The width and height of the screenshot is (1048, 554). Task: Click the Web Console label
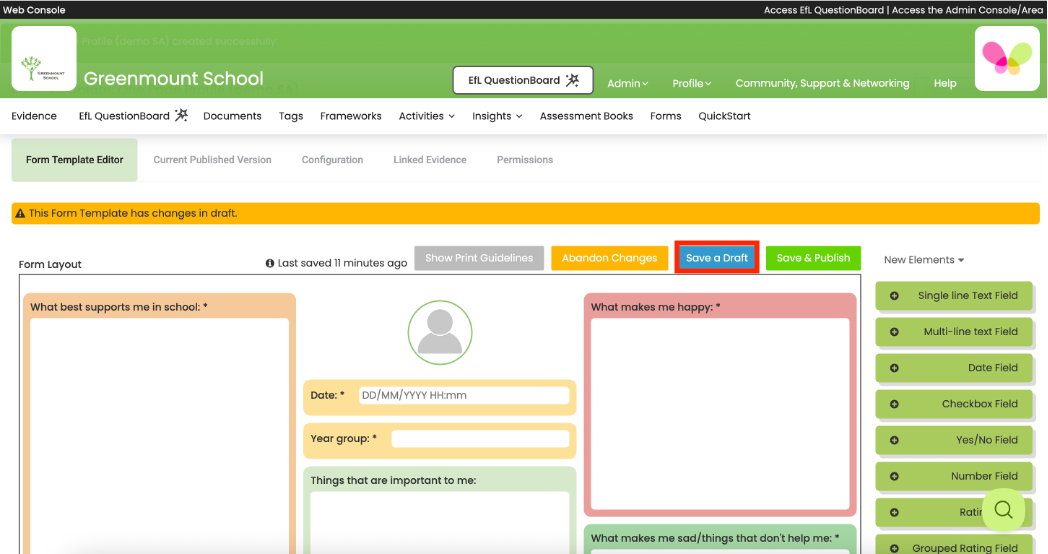pos(34,10)
